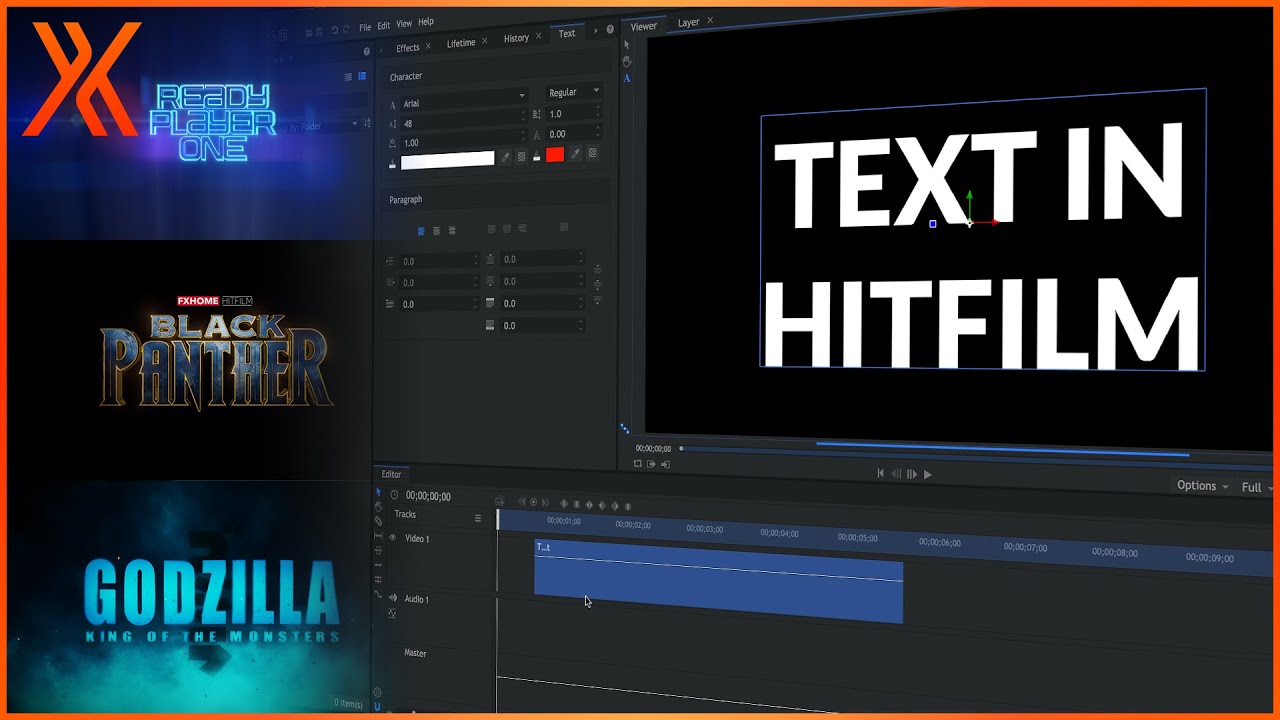The width and height of the screenshot is (1280, 720).
Task: Hide the Video 1 track
Action: pyautogui.click(x=392, y=537)
